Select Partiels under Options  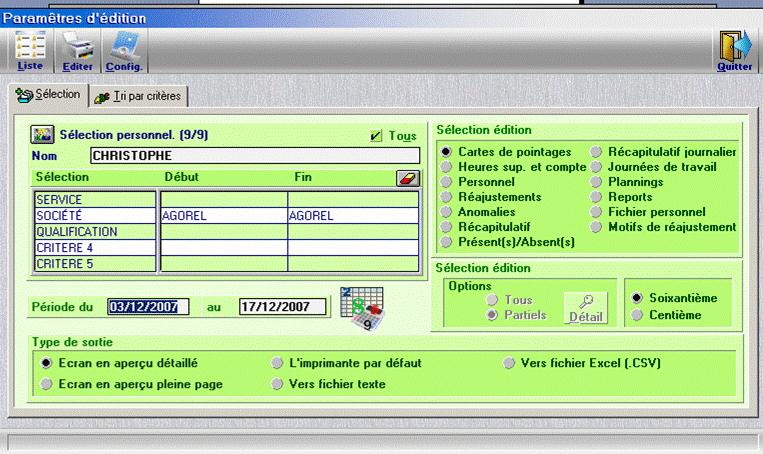(x=492, y=315)
